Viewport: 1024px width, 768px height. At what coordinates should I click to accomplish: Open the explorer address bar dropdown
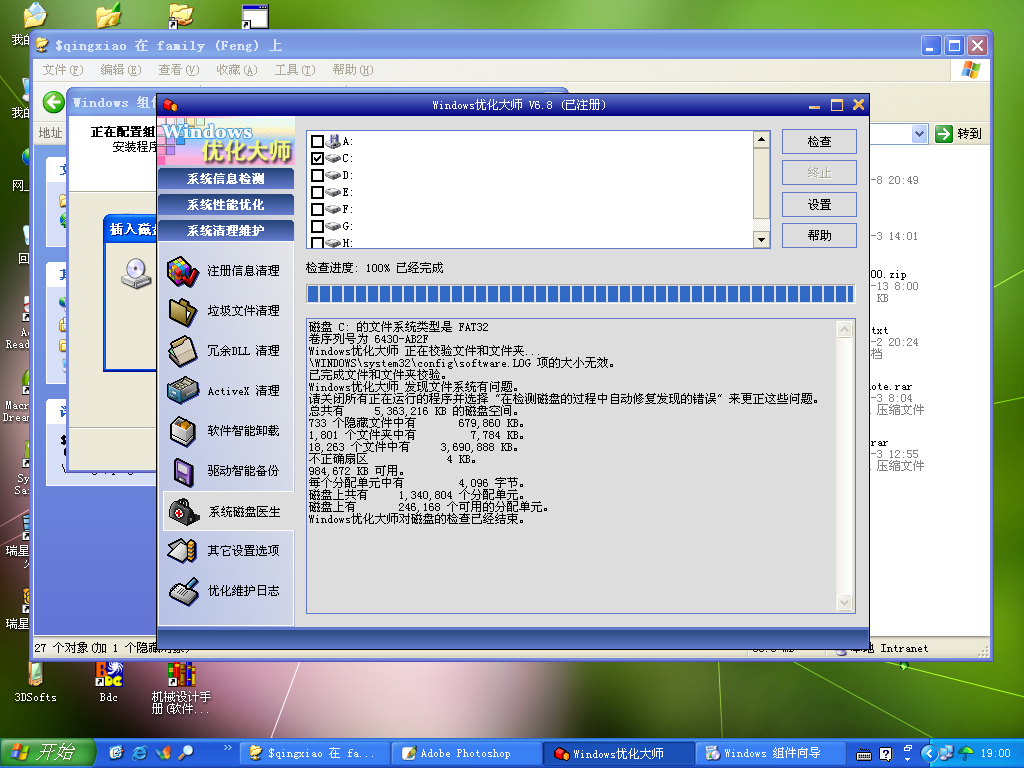tap(919, 134)
